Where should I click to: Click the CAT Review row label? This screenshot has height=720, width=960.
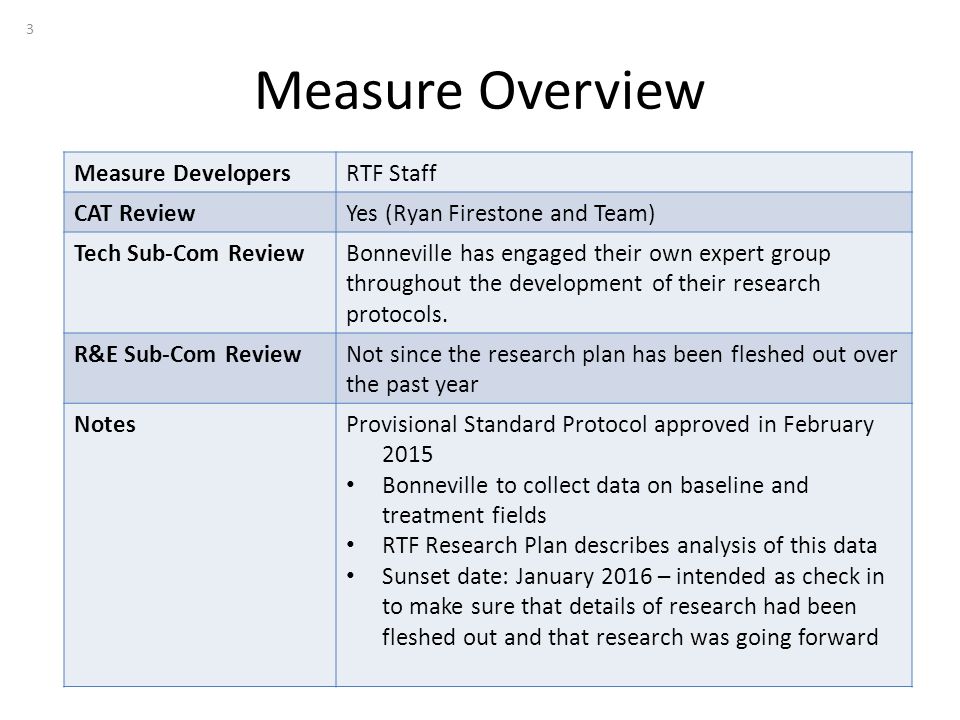pos(135,213)
